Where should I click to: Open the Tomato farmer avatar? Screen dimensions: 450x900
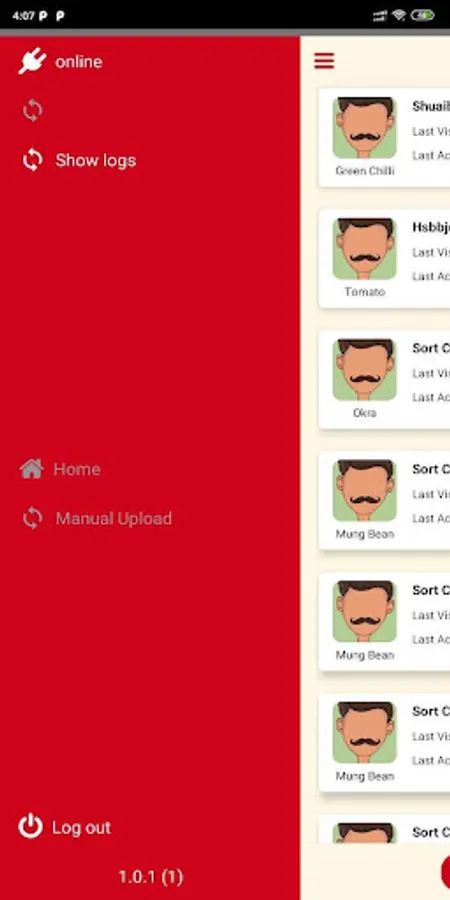pyautogui.click(x=364, y=249)
